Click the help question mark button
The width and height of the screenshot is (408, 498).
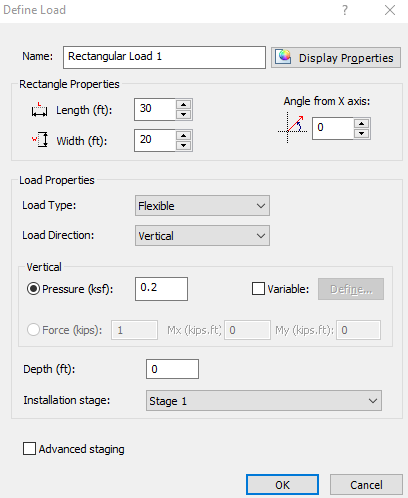pos(345,10)
